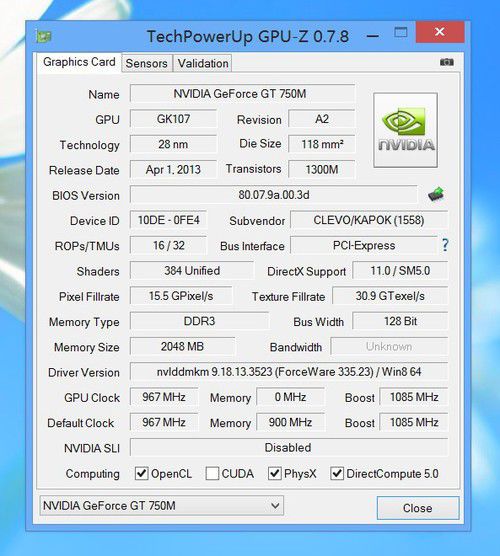Screen dimensions: 500x556
Task: Click the BIOS Version field
Action: pos(274,195)
